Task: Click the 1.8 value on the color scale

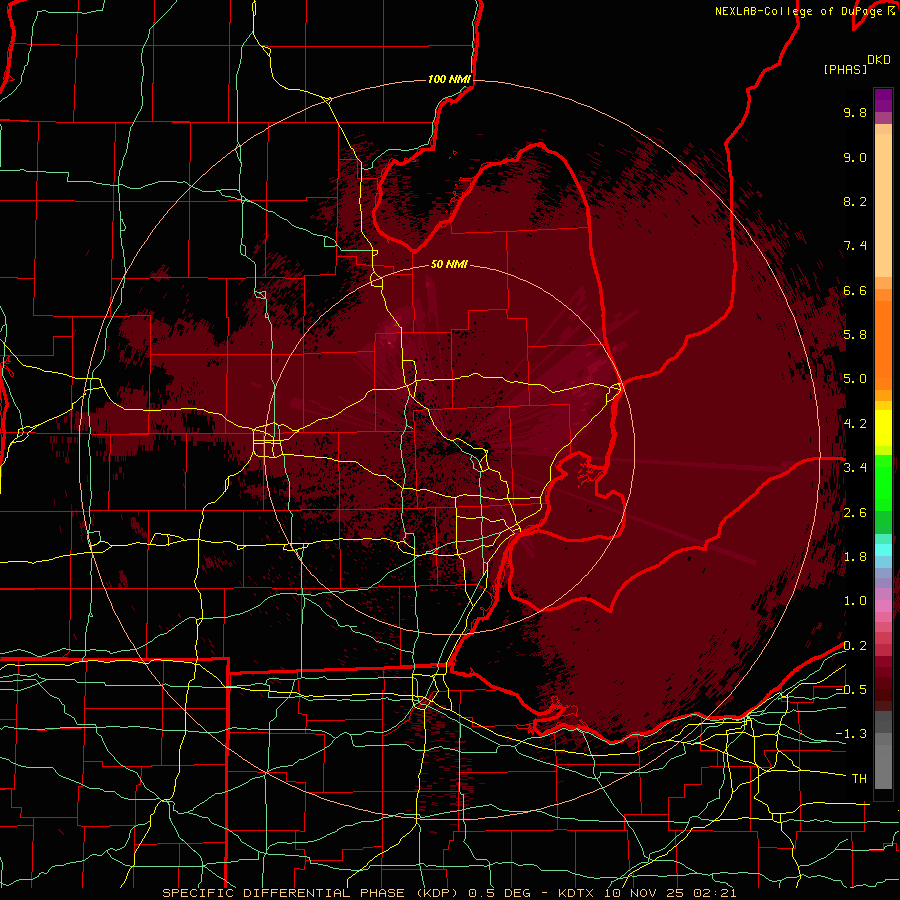Action: point(855,557)
